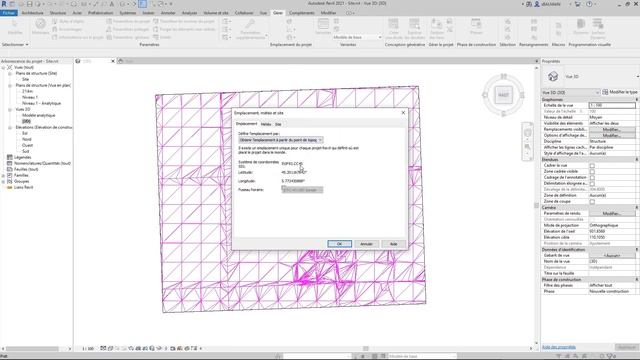Open the Aide des propriétés link
The image size is (640, 360).
559,347
